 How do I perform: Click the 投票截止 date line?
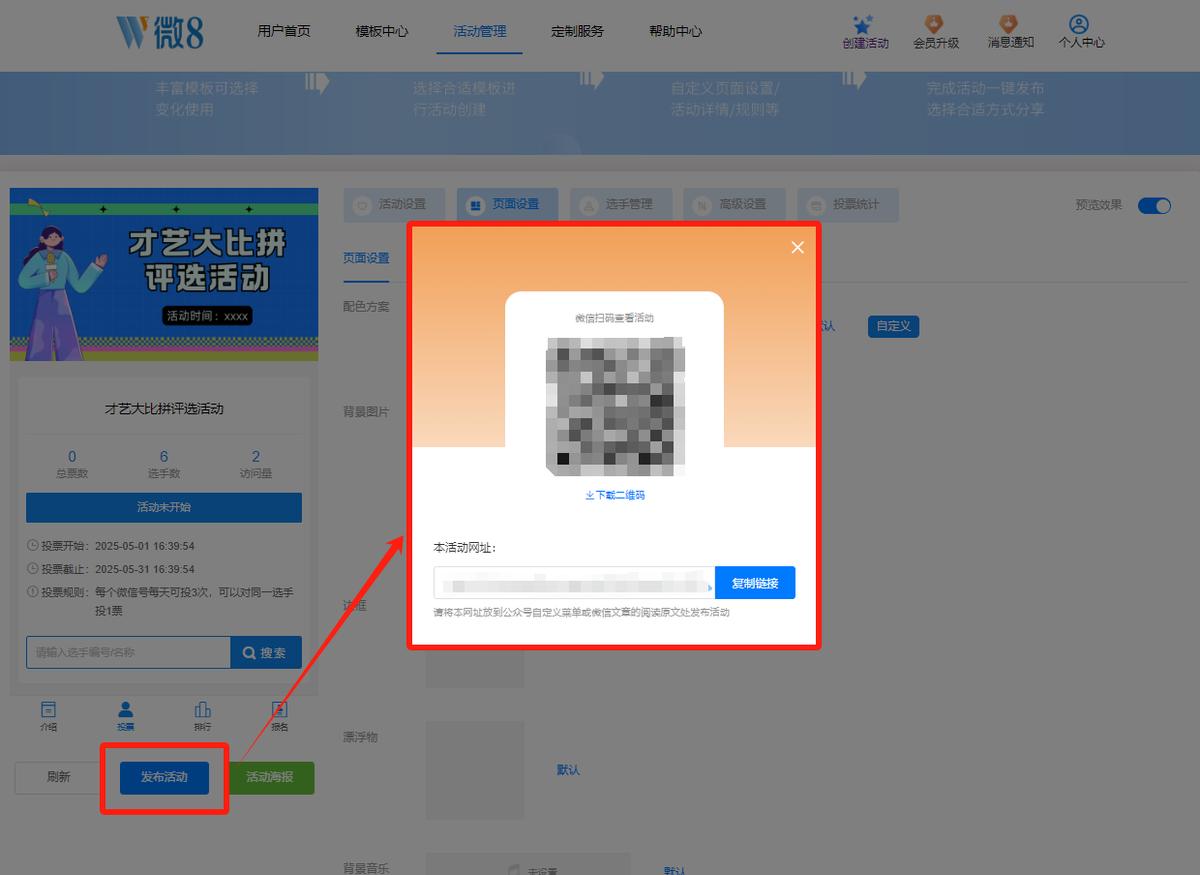111,569
